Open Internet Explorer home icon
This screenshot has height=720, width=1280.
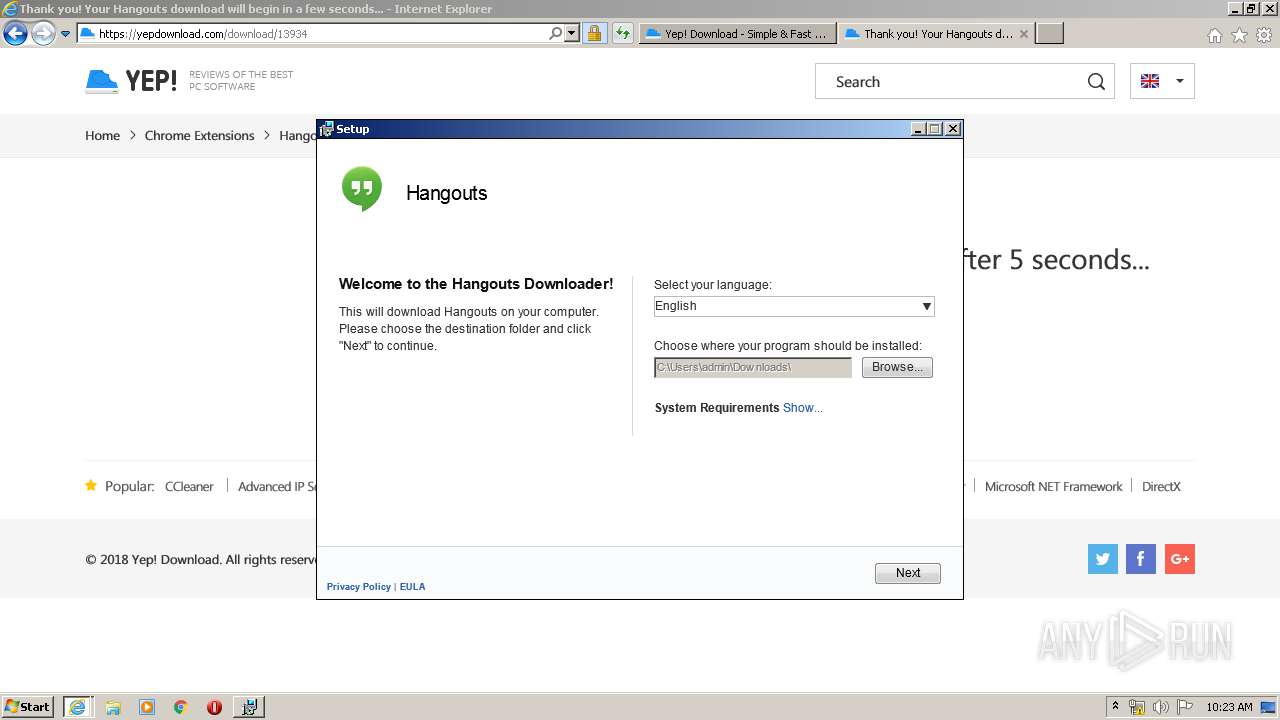tap(1214, 35)
